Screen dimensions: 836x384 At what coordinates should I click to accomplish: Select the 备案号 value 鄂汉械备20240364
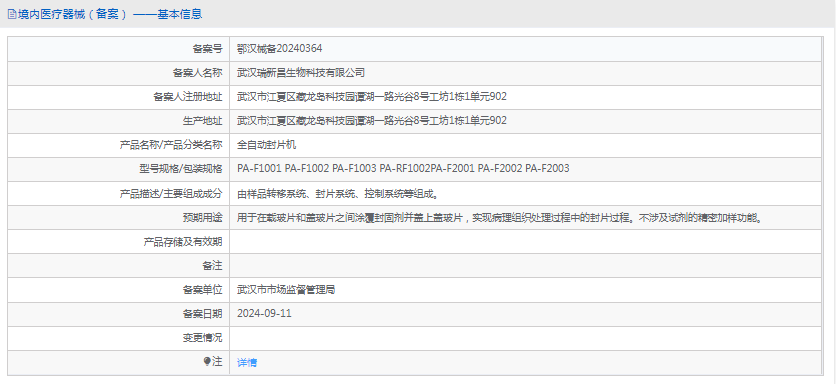click(279, 49)
